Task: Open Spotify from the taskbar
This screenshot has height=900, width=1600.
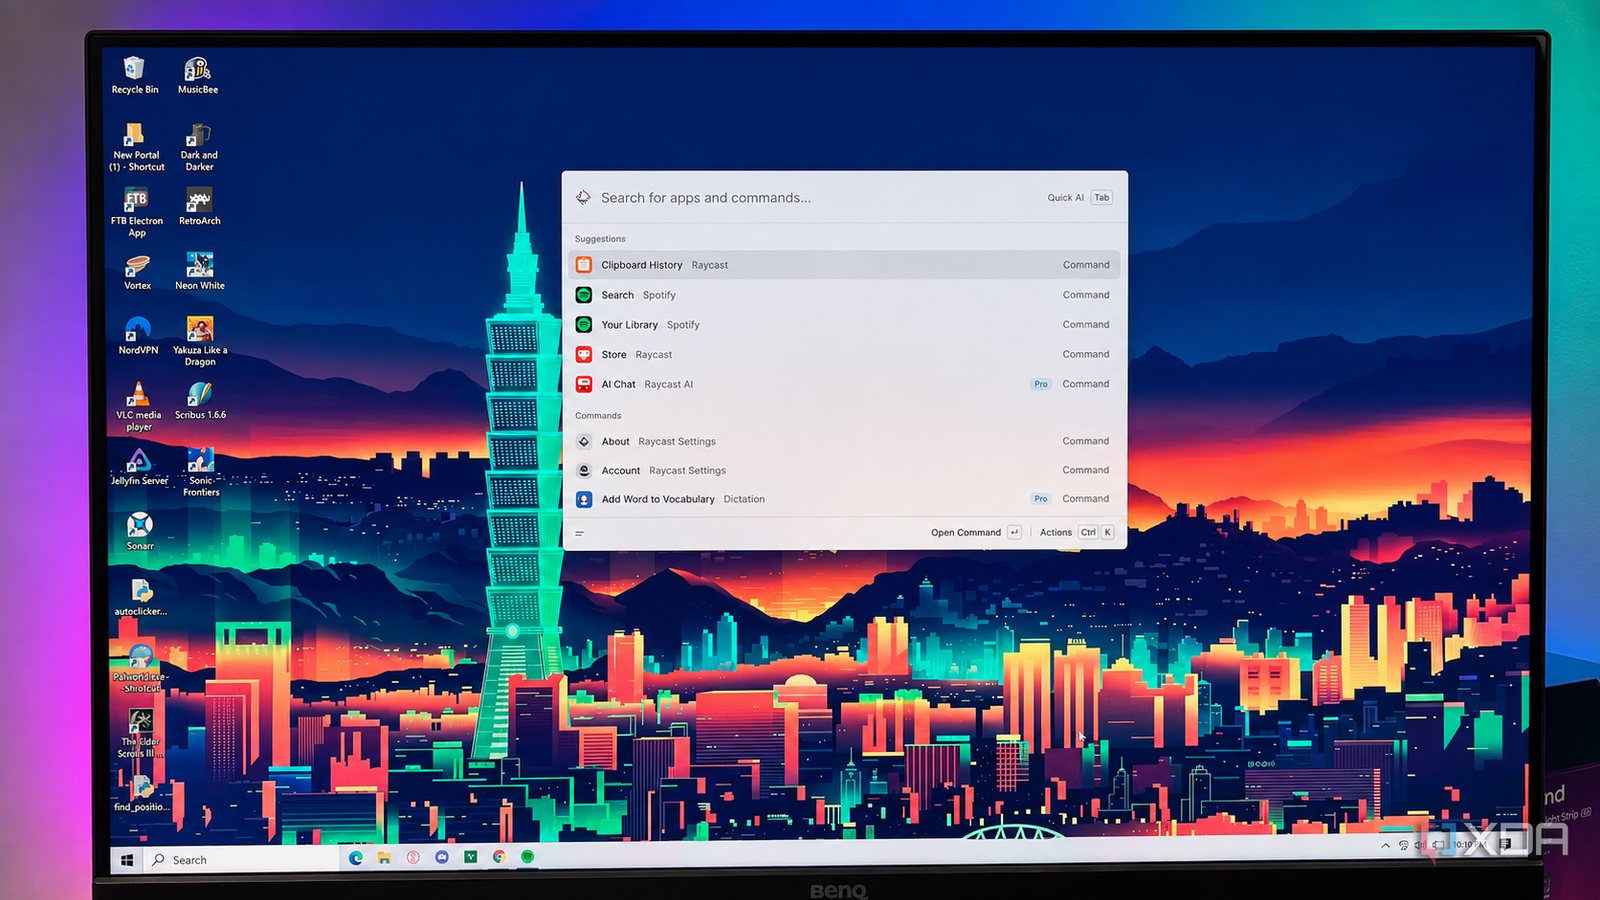Action: pyautogui.click(x=527, y=857)
